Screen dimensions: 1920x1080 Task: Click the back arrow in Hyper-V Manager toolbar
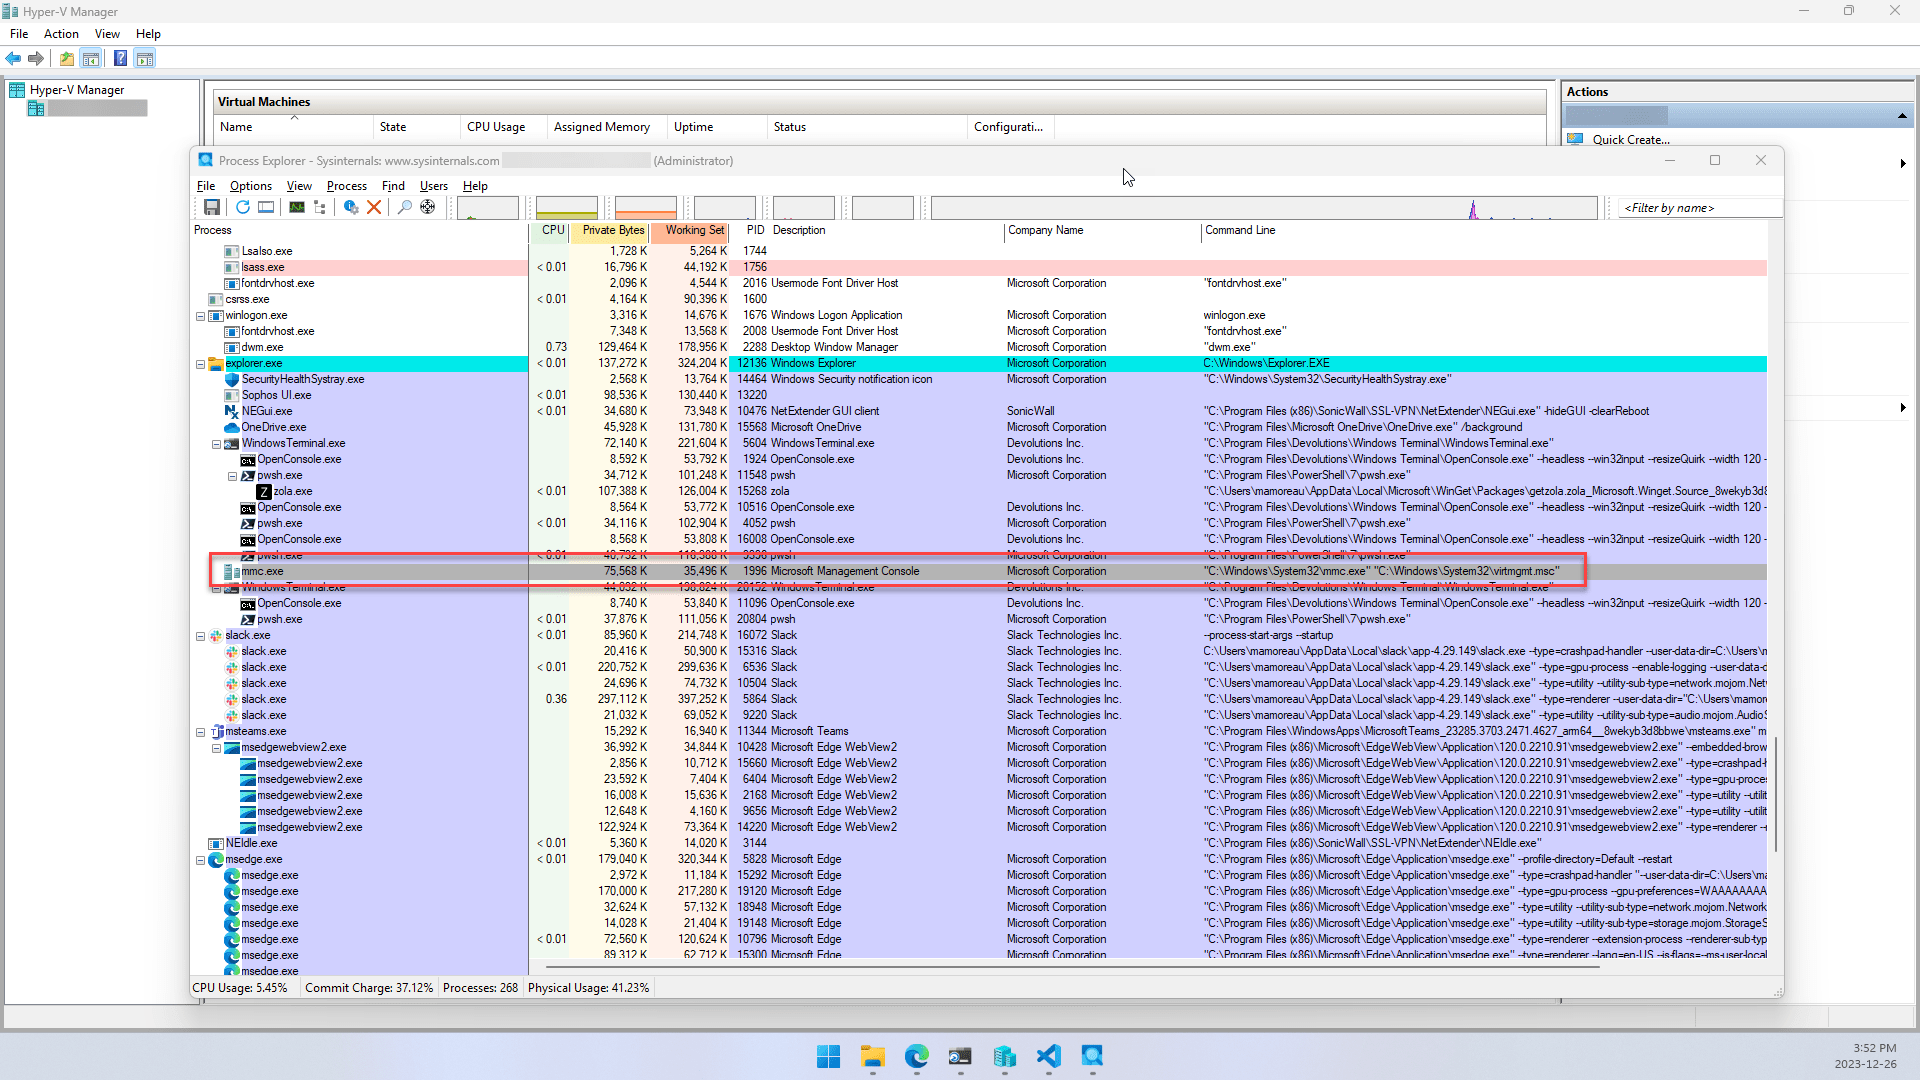[13, 58]
